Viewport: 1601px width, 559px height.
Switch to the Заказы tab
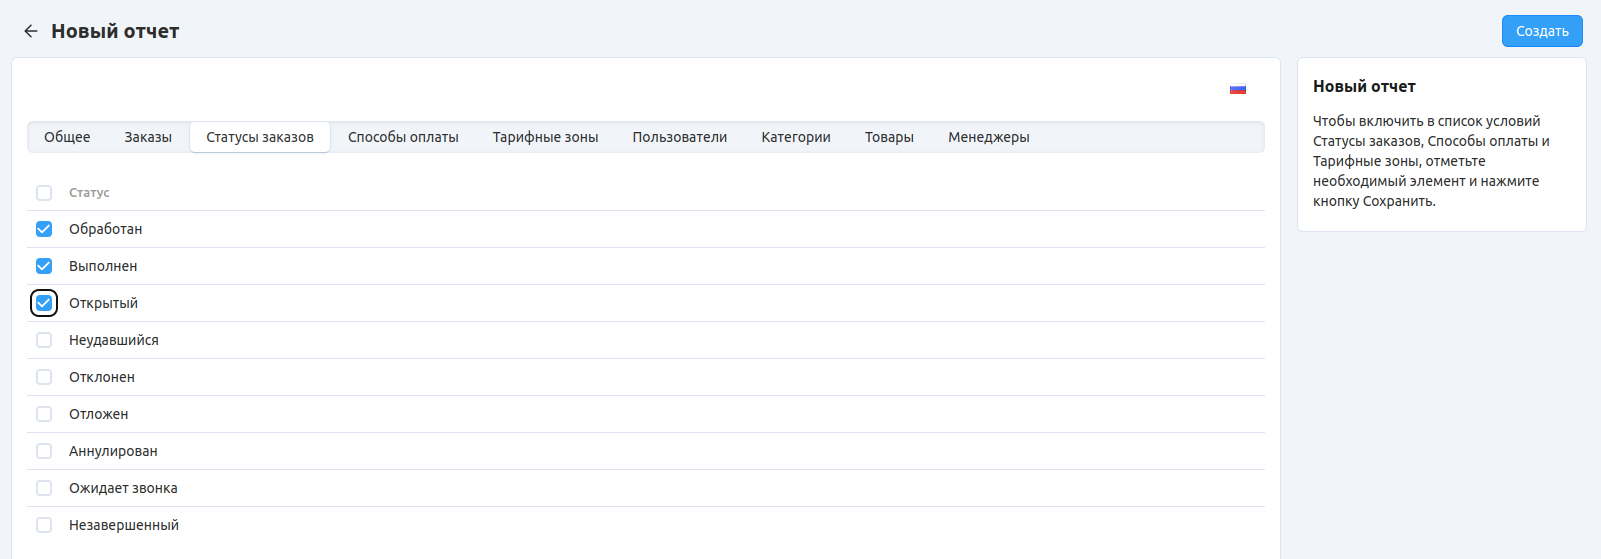(x=148, y=137)
